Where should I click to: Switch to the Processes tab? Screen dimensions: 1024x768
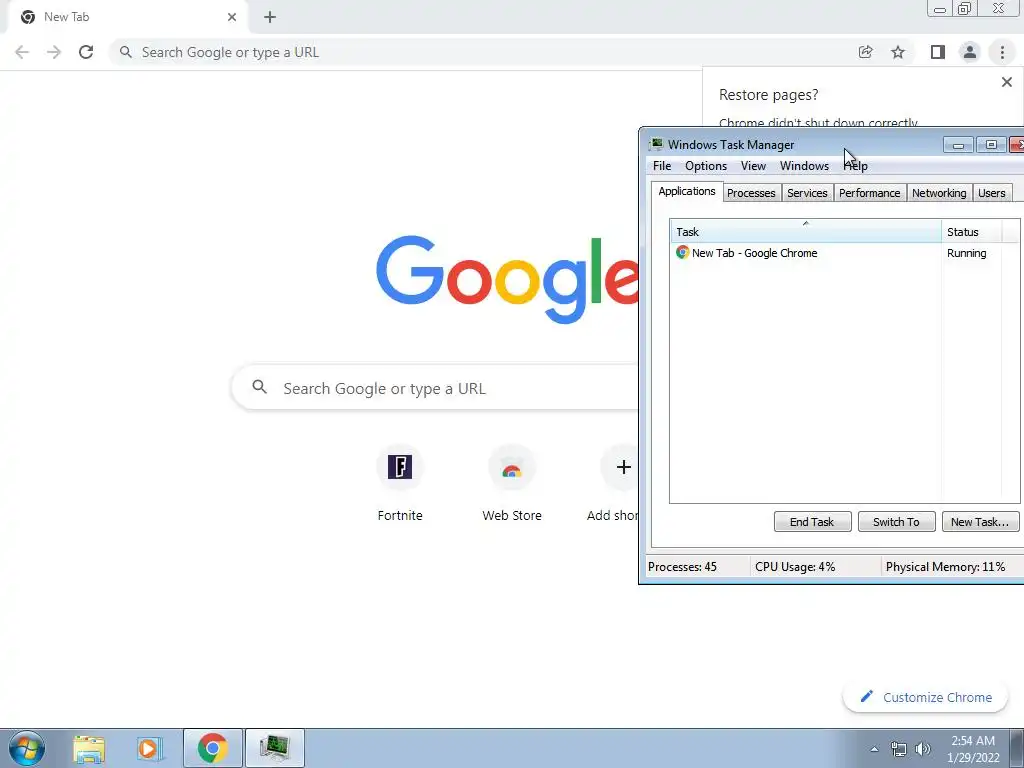pos(751,193)
